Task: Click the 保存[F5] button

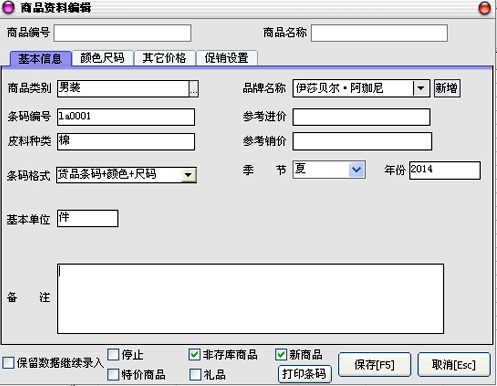Action: click(374, 365)
